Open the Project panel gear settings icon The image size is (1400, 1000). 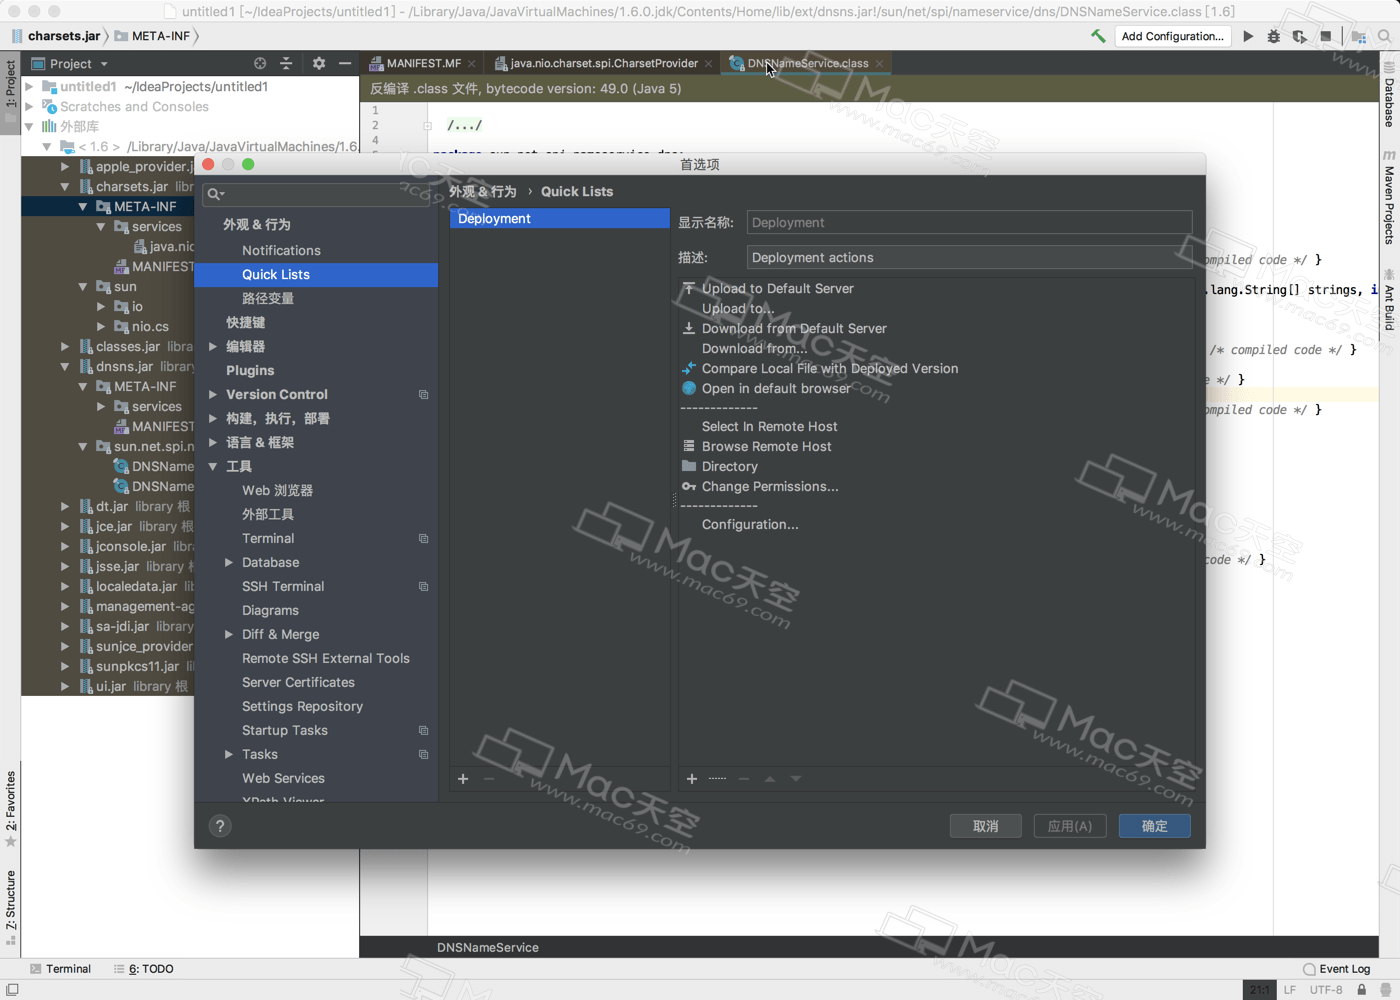tap(319, 63)
